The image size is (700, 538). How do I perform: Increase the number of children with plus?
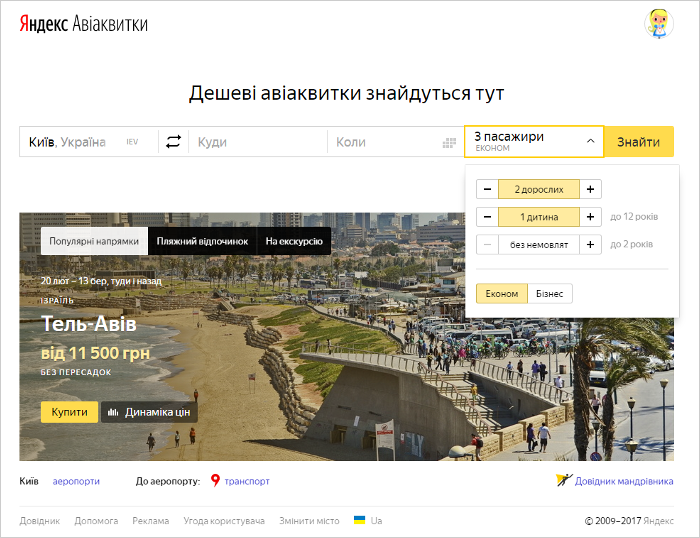590,217
